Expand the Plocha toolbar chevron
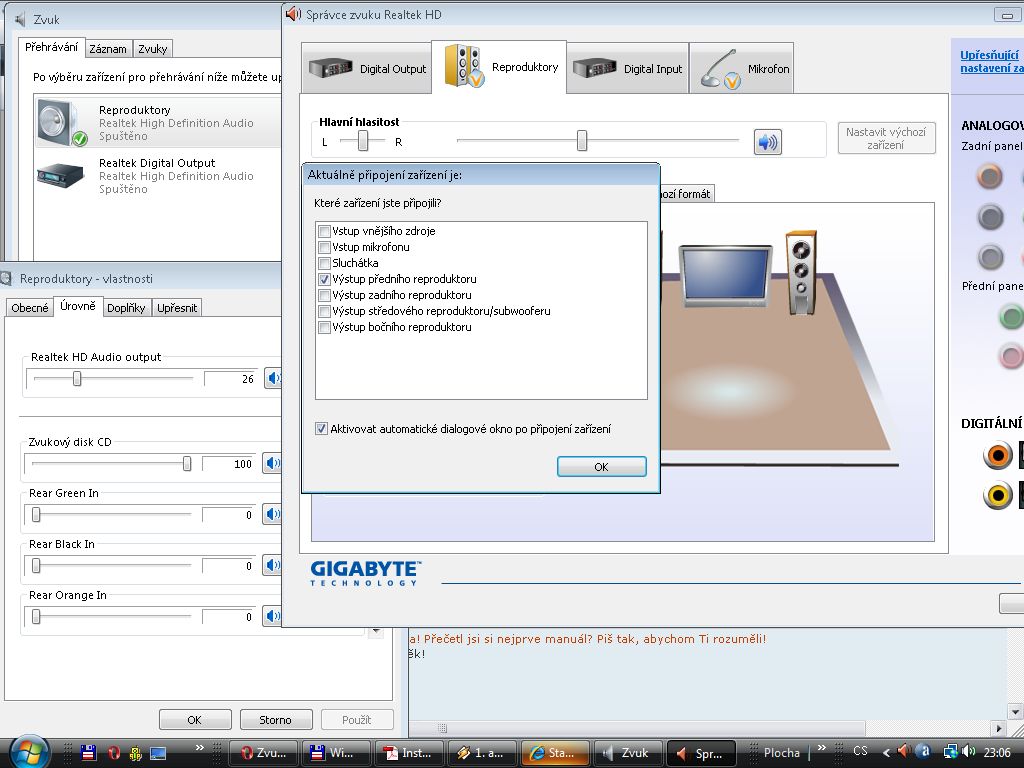 point(822,748)
